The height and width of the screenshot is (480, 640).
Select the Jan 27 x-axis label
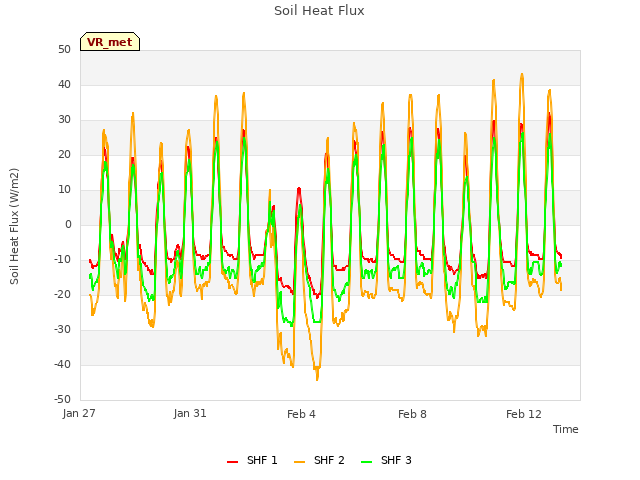point(79,413)
